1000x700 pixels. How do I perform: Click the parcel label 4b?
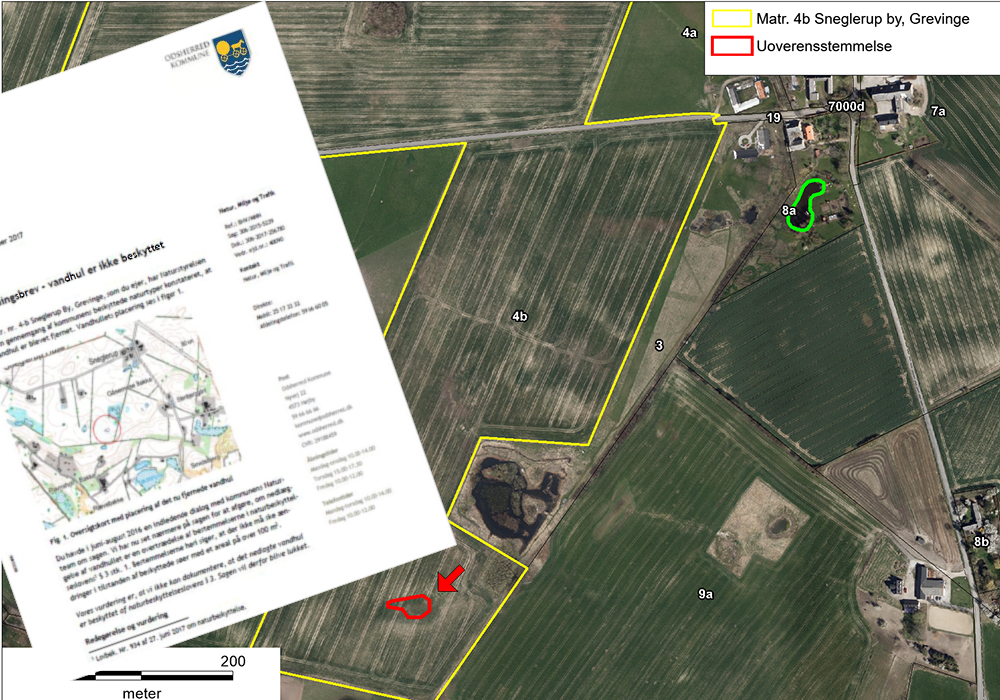click(x=519, y=316)
